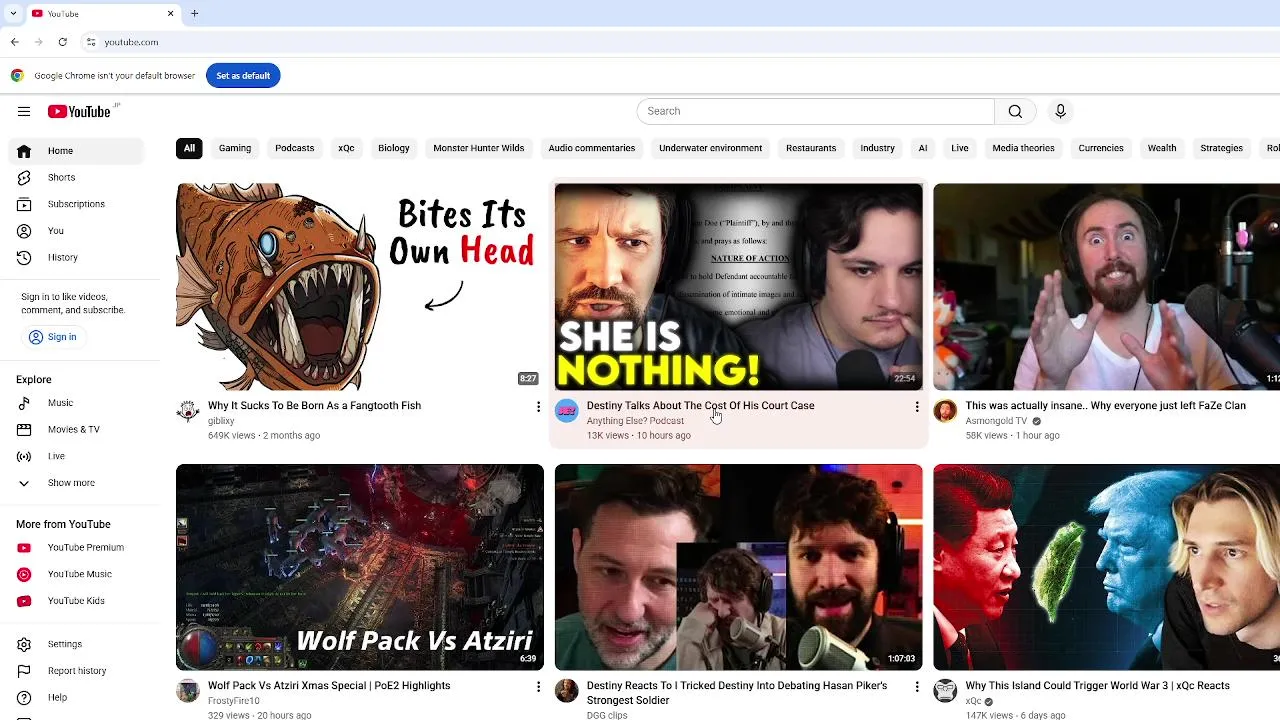Select the Wealth filter chip

point(1162,148)
